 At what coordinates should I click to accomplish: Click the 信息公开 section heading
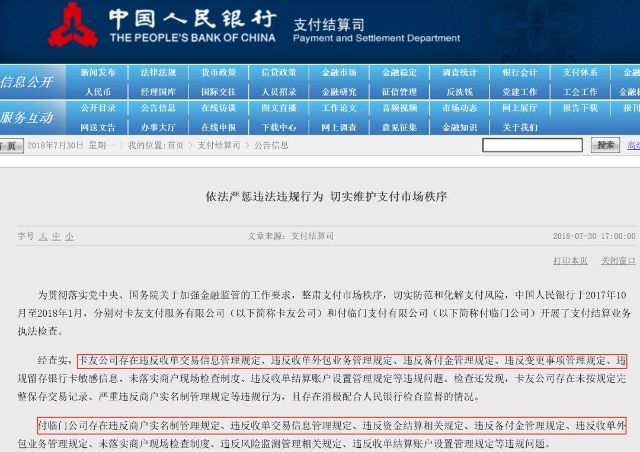click(x=27, y=82)
